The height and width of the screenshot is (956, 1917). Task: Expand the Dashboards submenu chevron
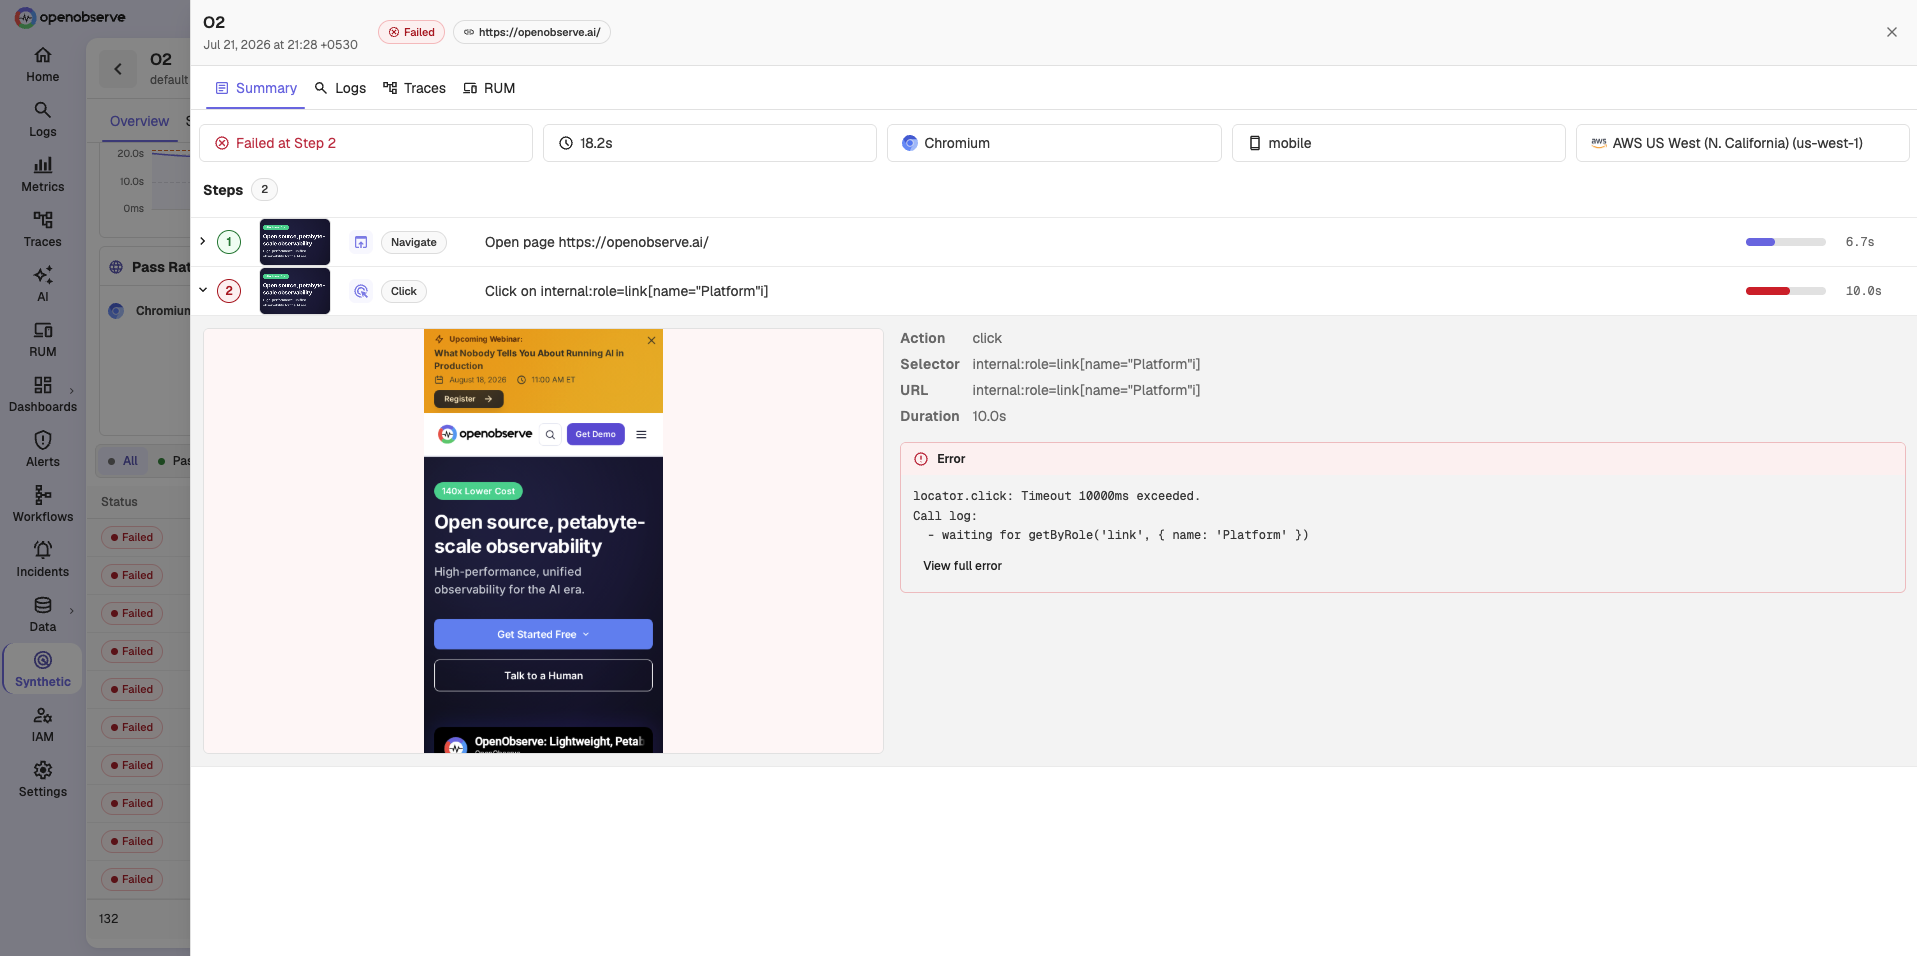[x=71, y=391]
